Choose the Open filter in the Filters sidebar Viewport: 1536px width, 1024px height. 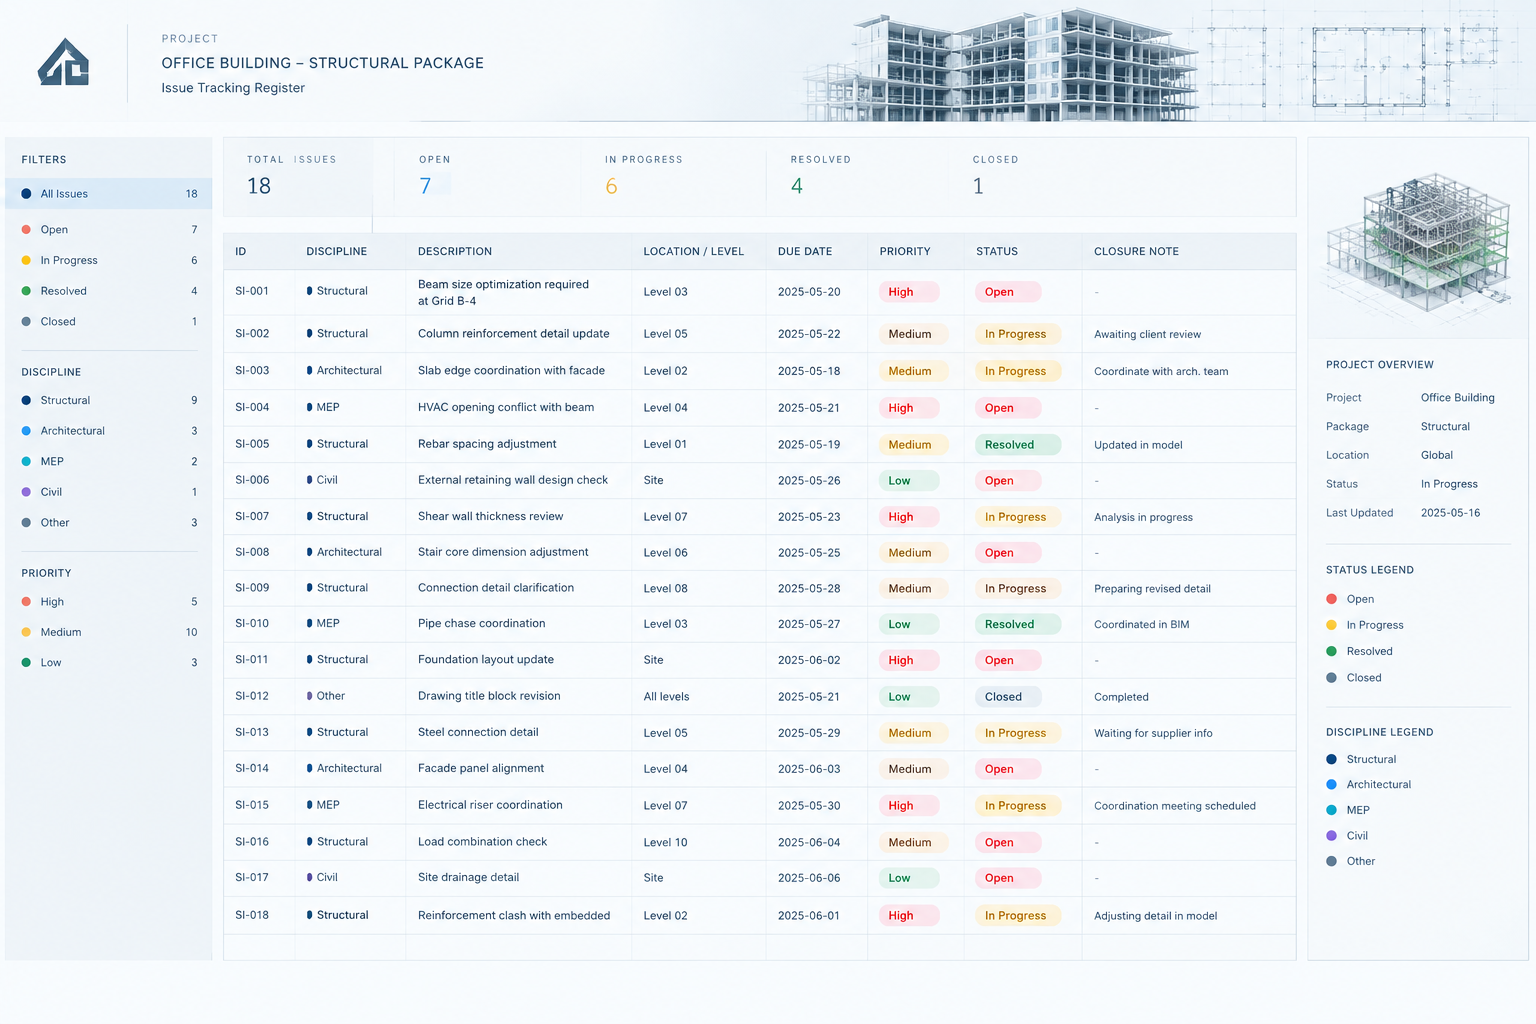(108, 230)
